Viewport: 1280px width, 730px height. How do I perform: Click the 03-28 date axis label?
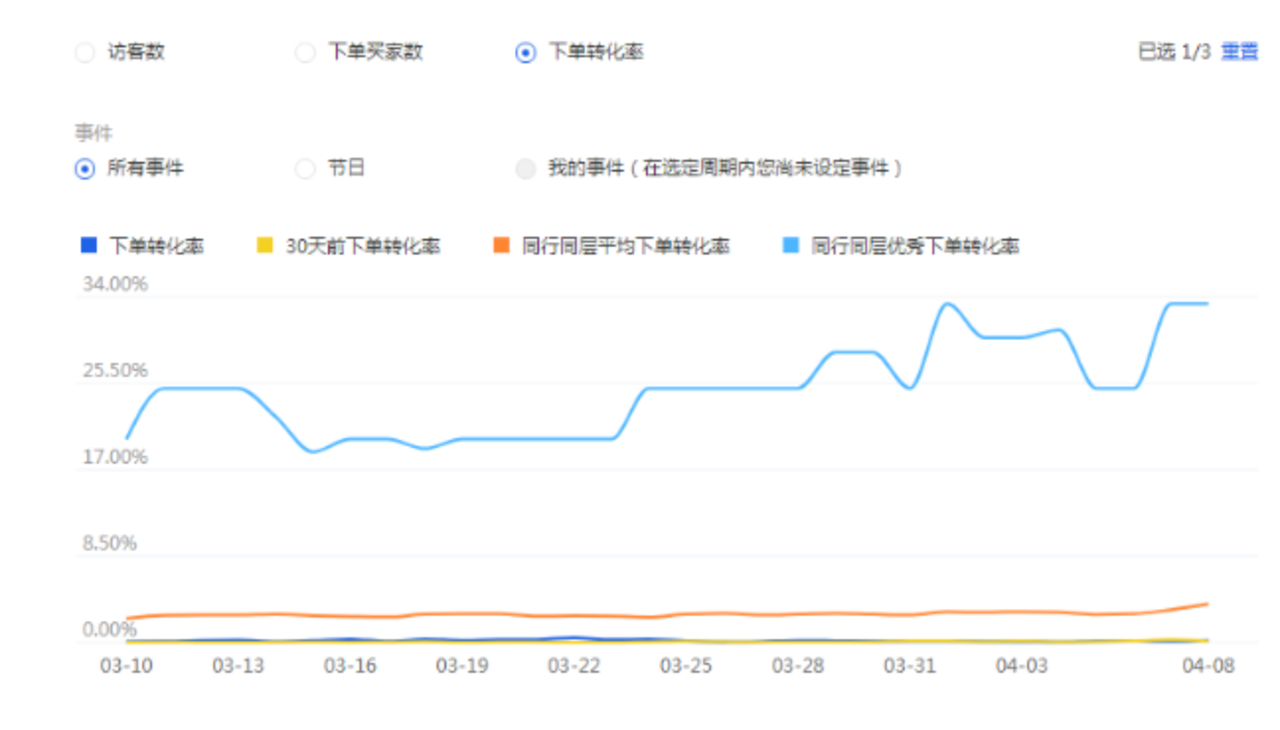tap(797, 666)
